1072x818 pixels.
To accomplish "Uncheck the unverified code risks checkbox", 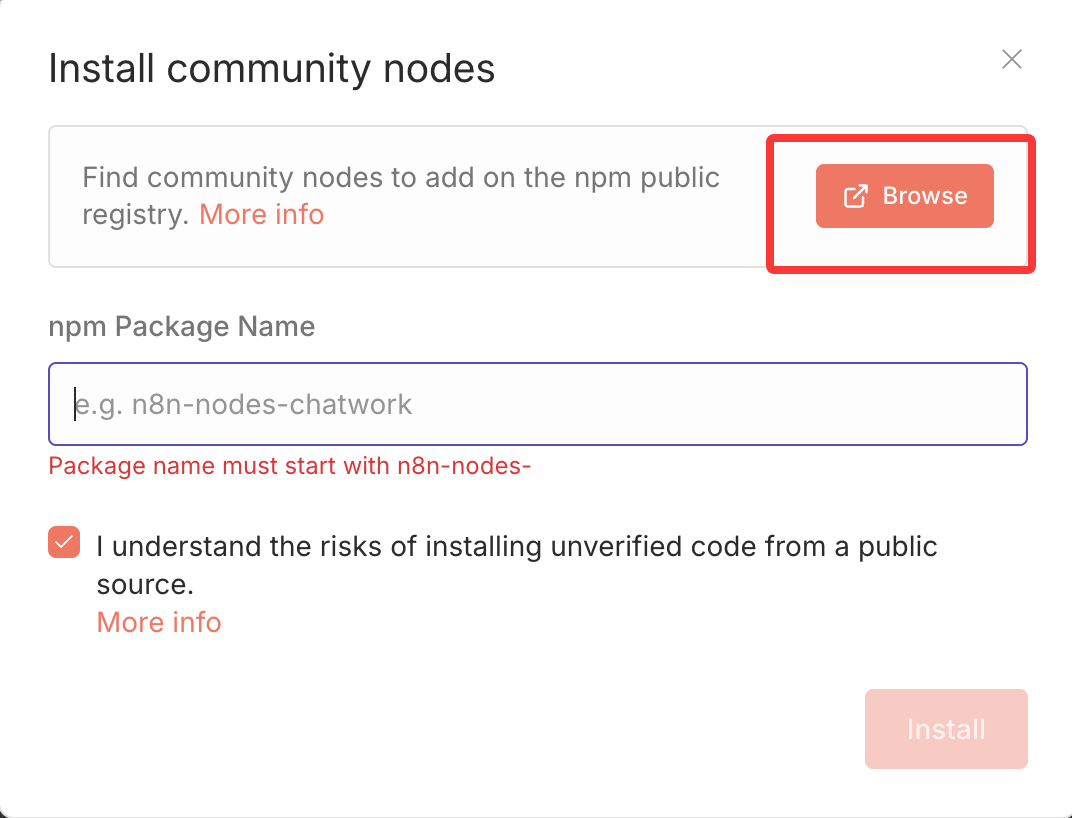I will coord(64,543).
